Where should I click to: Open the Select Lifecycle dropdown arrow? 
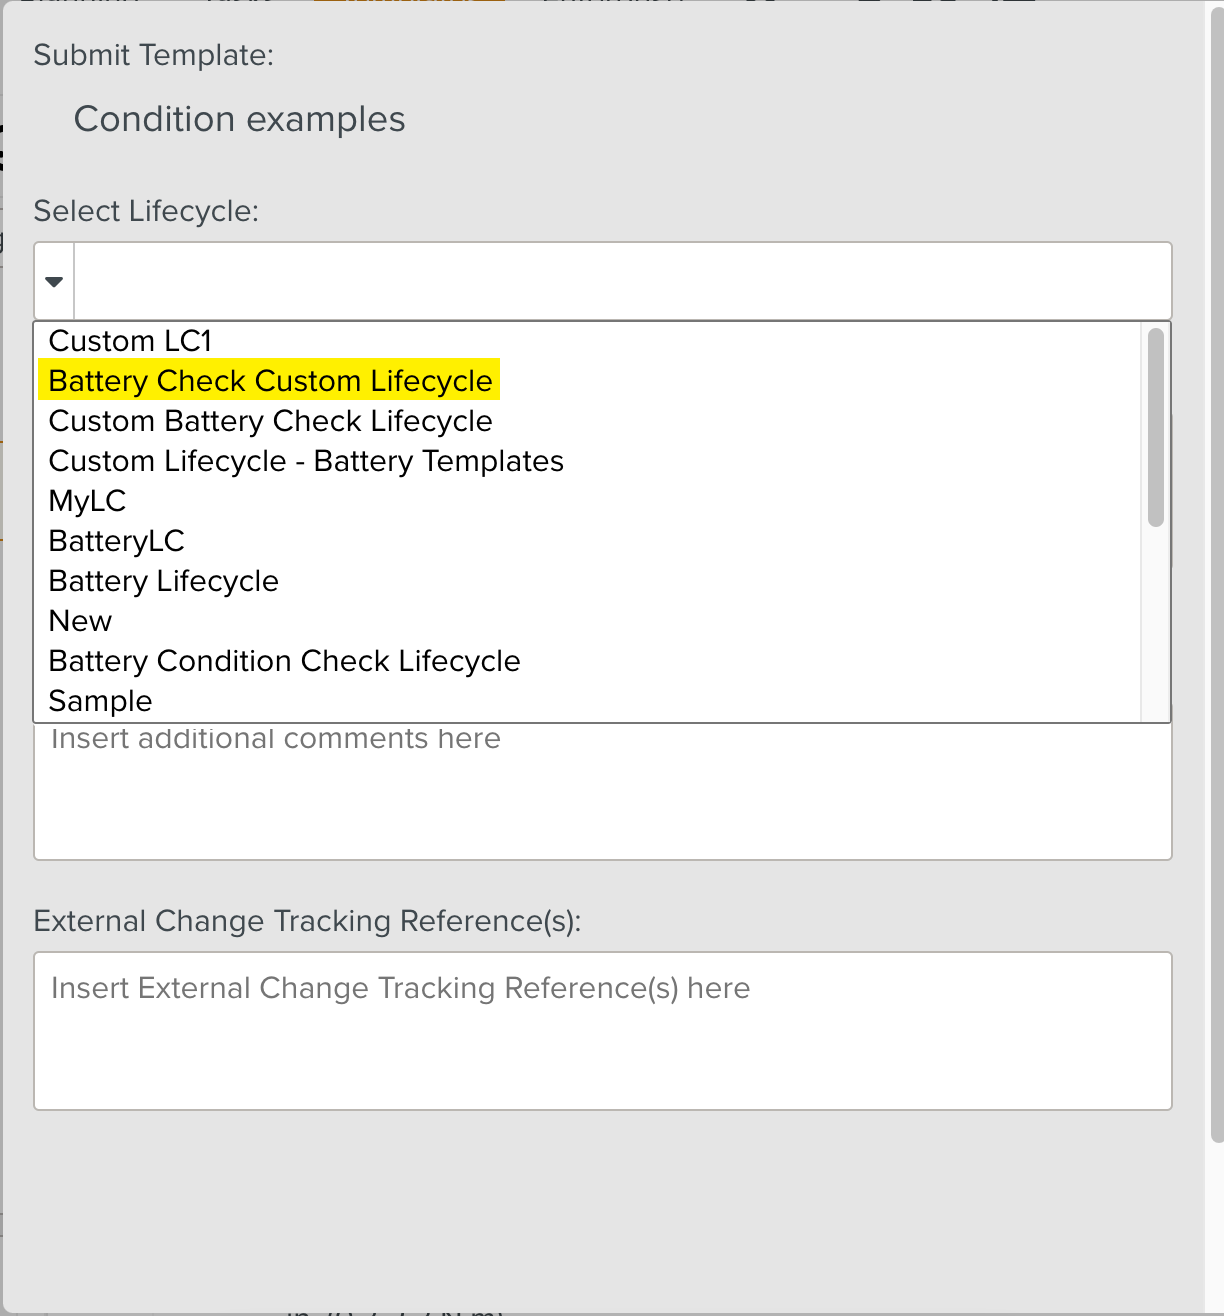[53, 281]
